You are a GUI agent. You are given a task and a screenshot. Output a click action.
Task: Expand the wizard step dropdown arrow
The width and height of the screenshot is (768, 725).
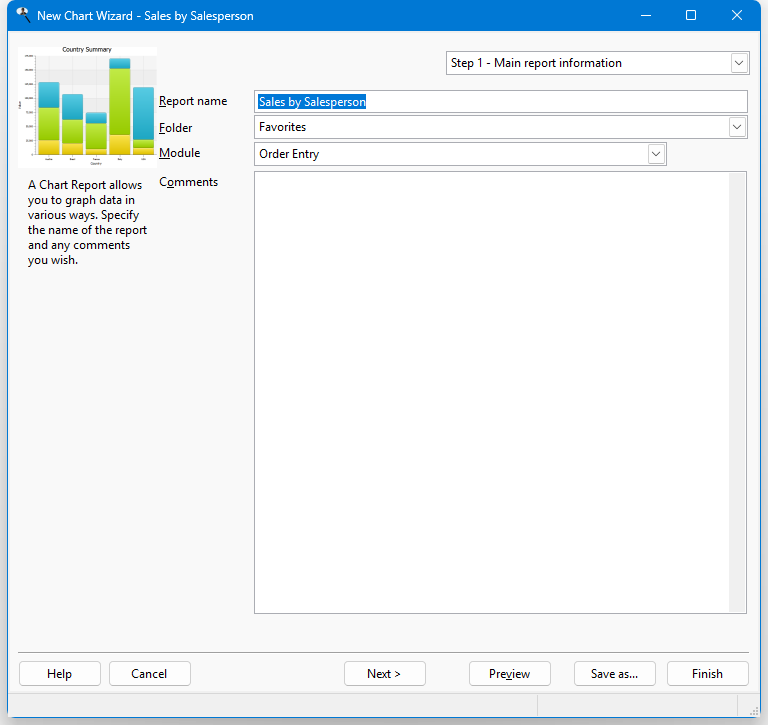click(x=739, y=63)
